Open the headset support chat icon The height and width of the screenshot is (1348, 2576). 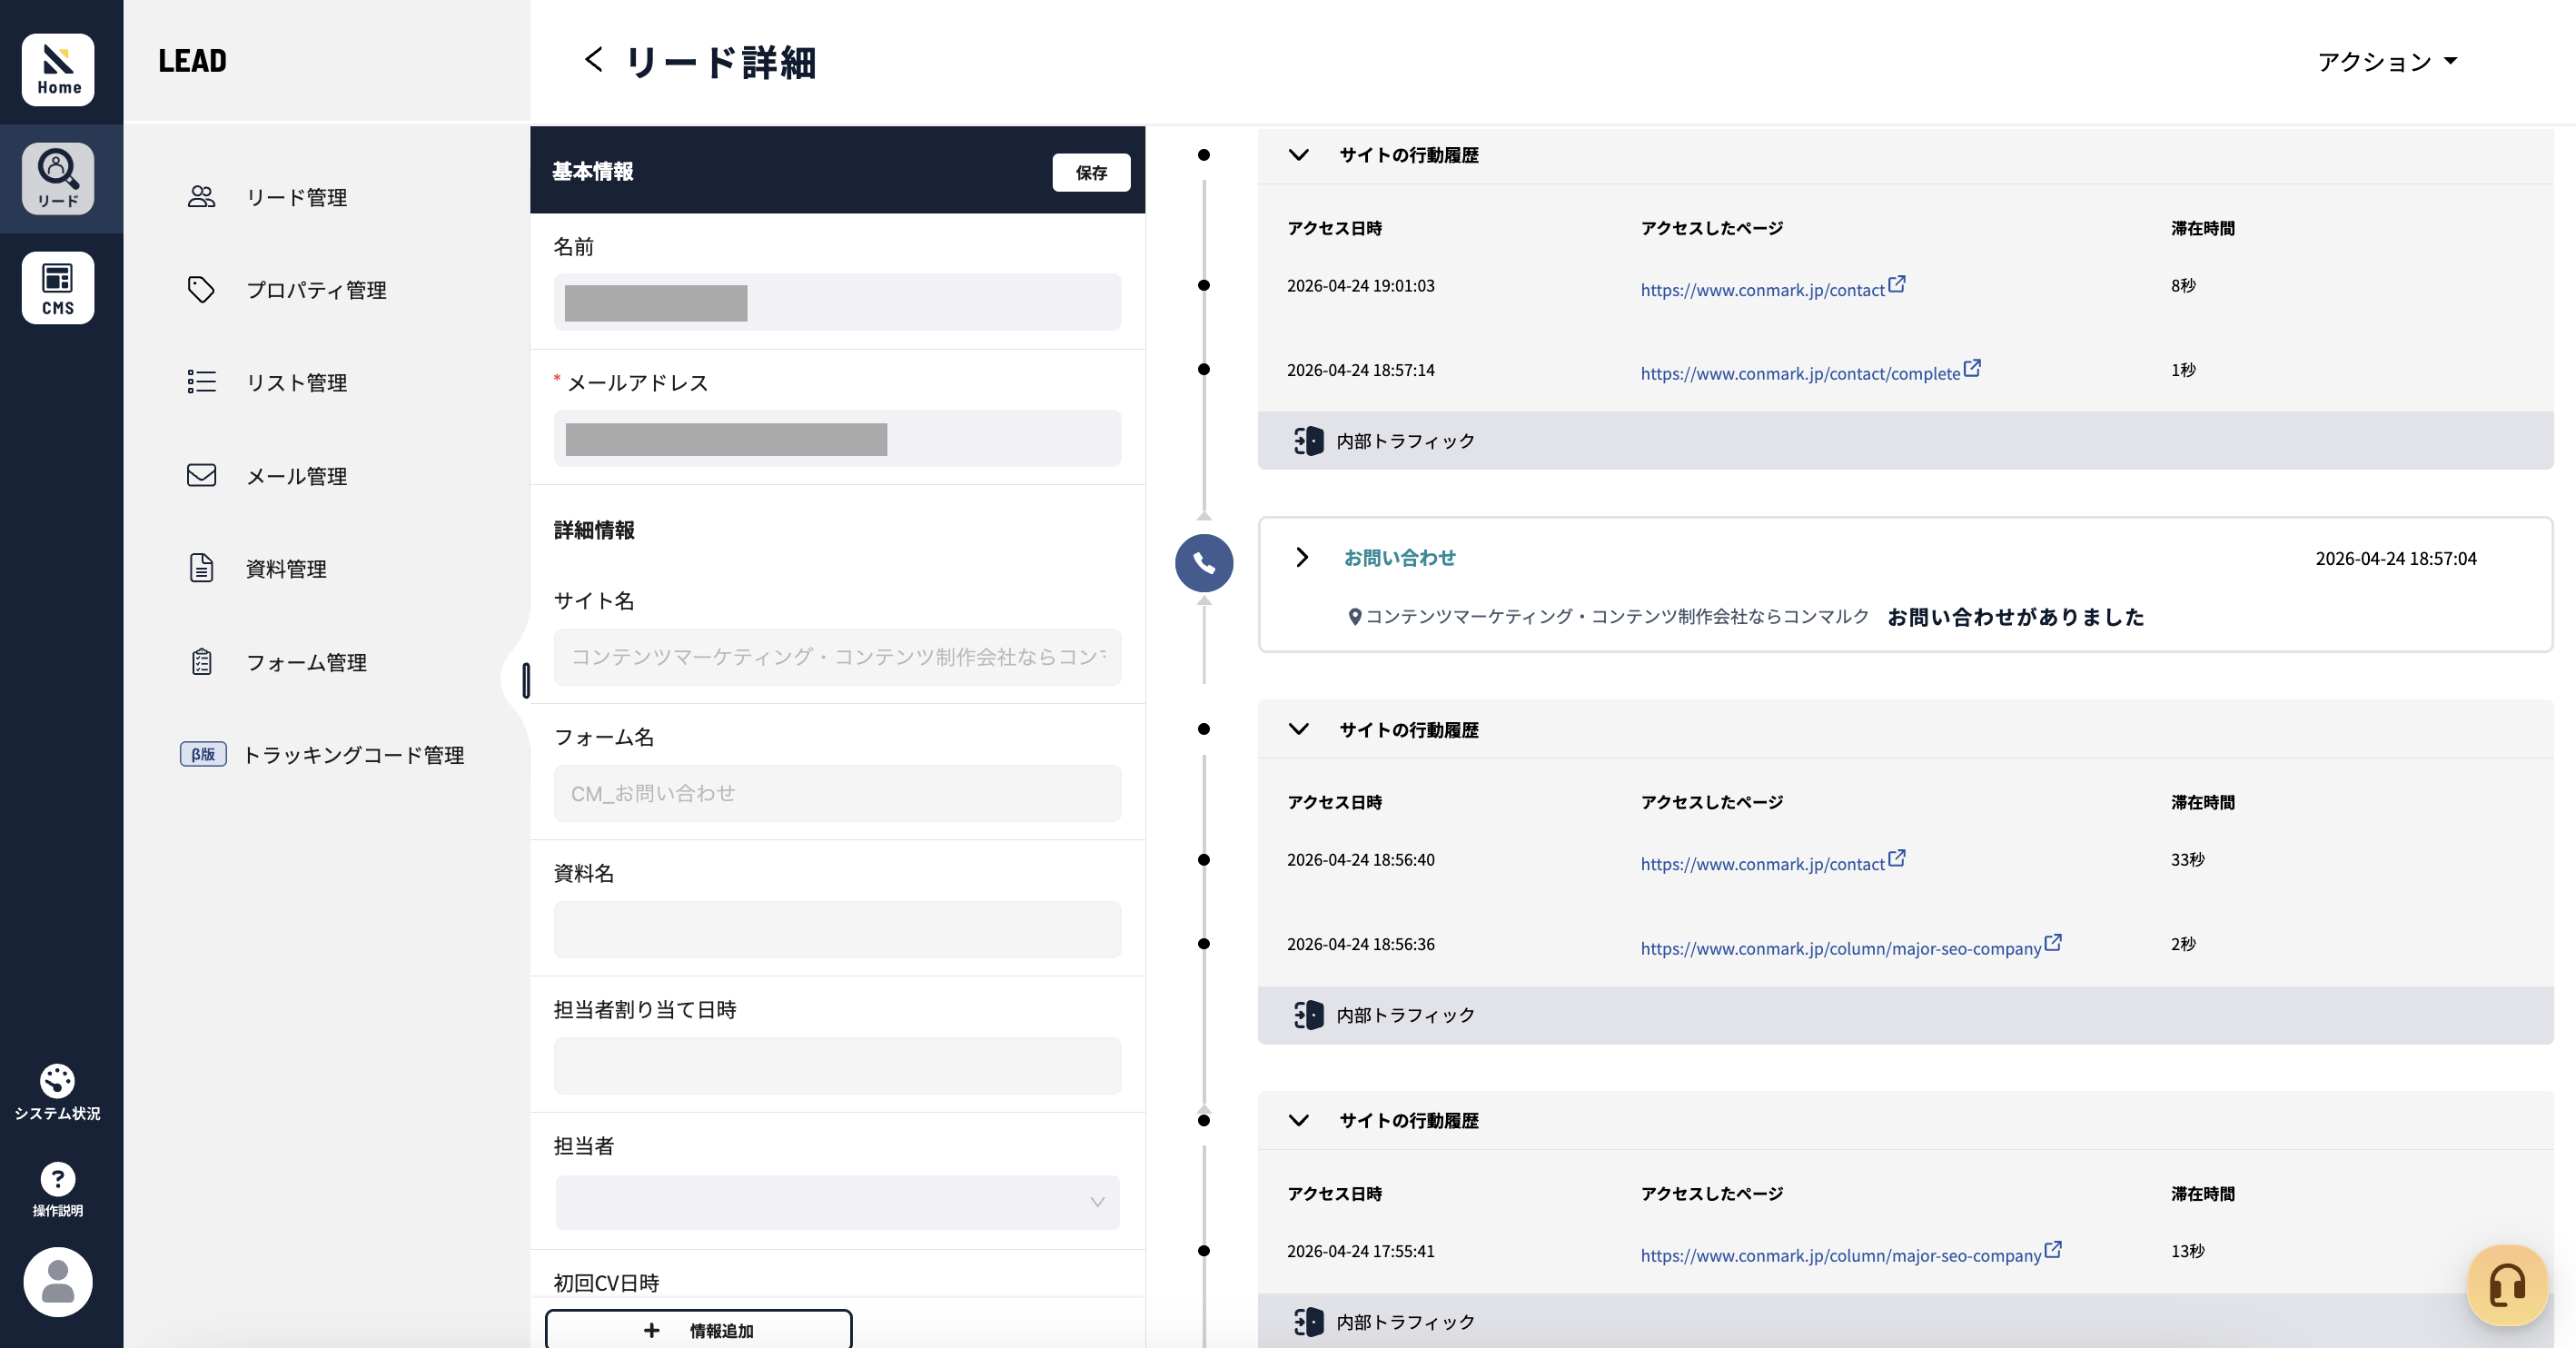click(x=2507, y=1285)
